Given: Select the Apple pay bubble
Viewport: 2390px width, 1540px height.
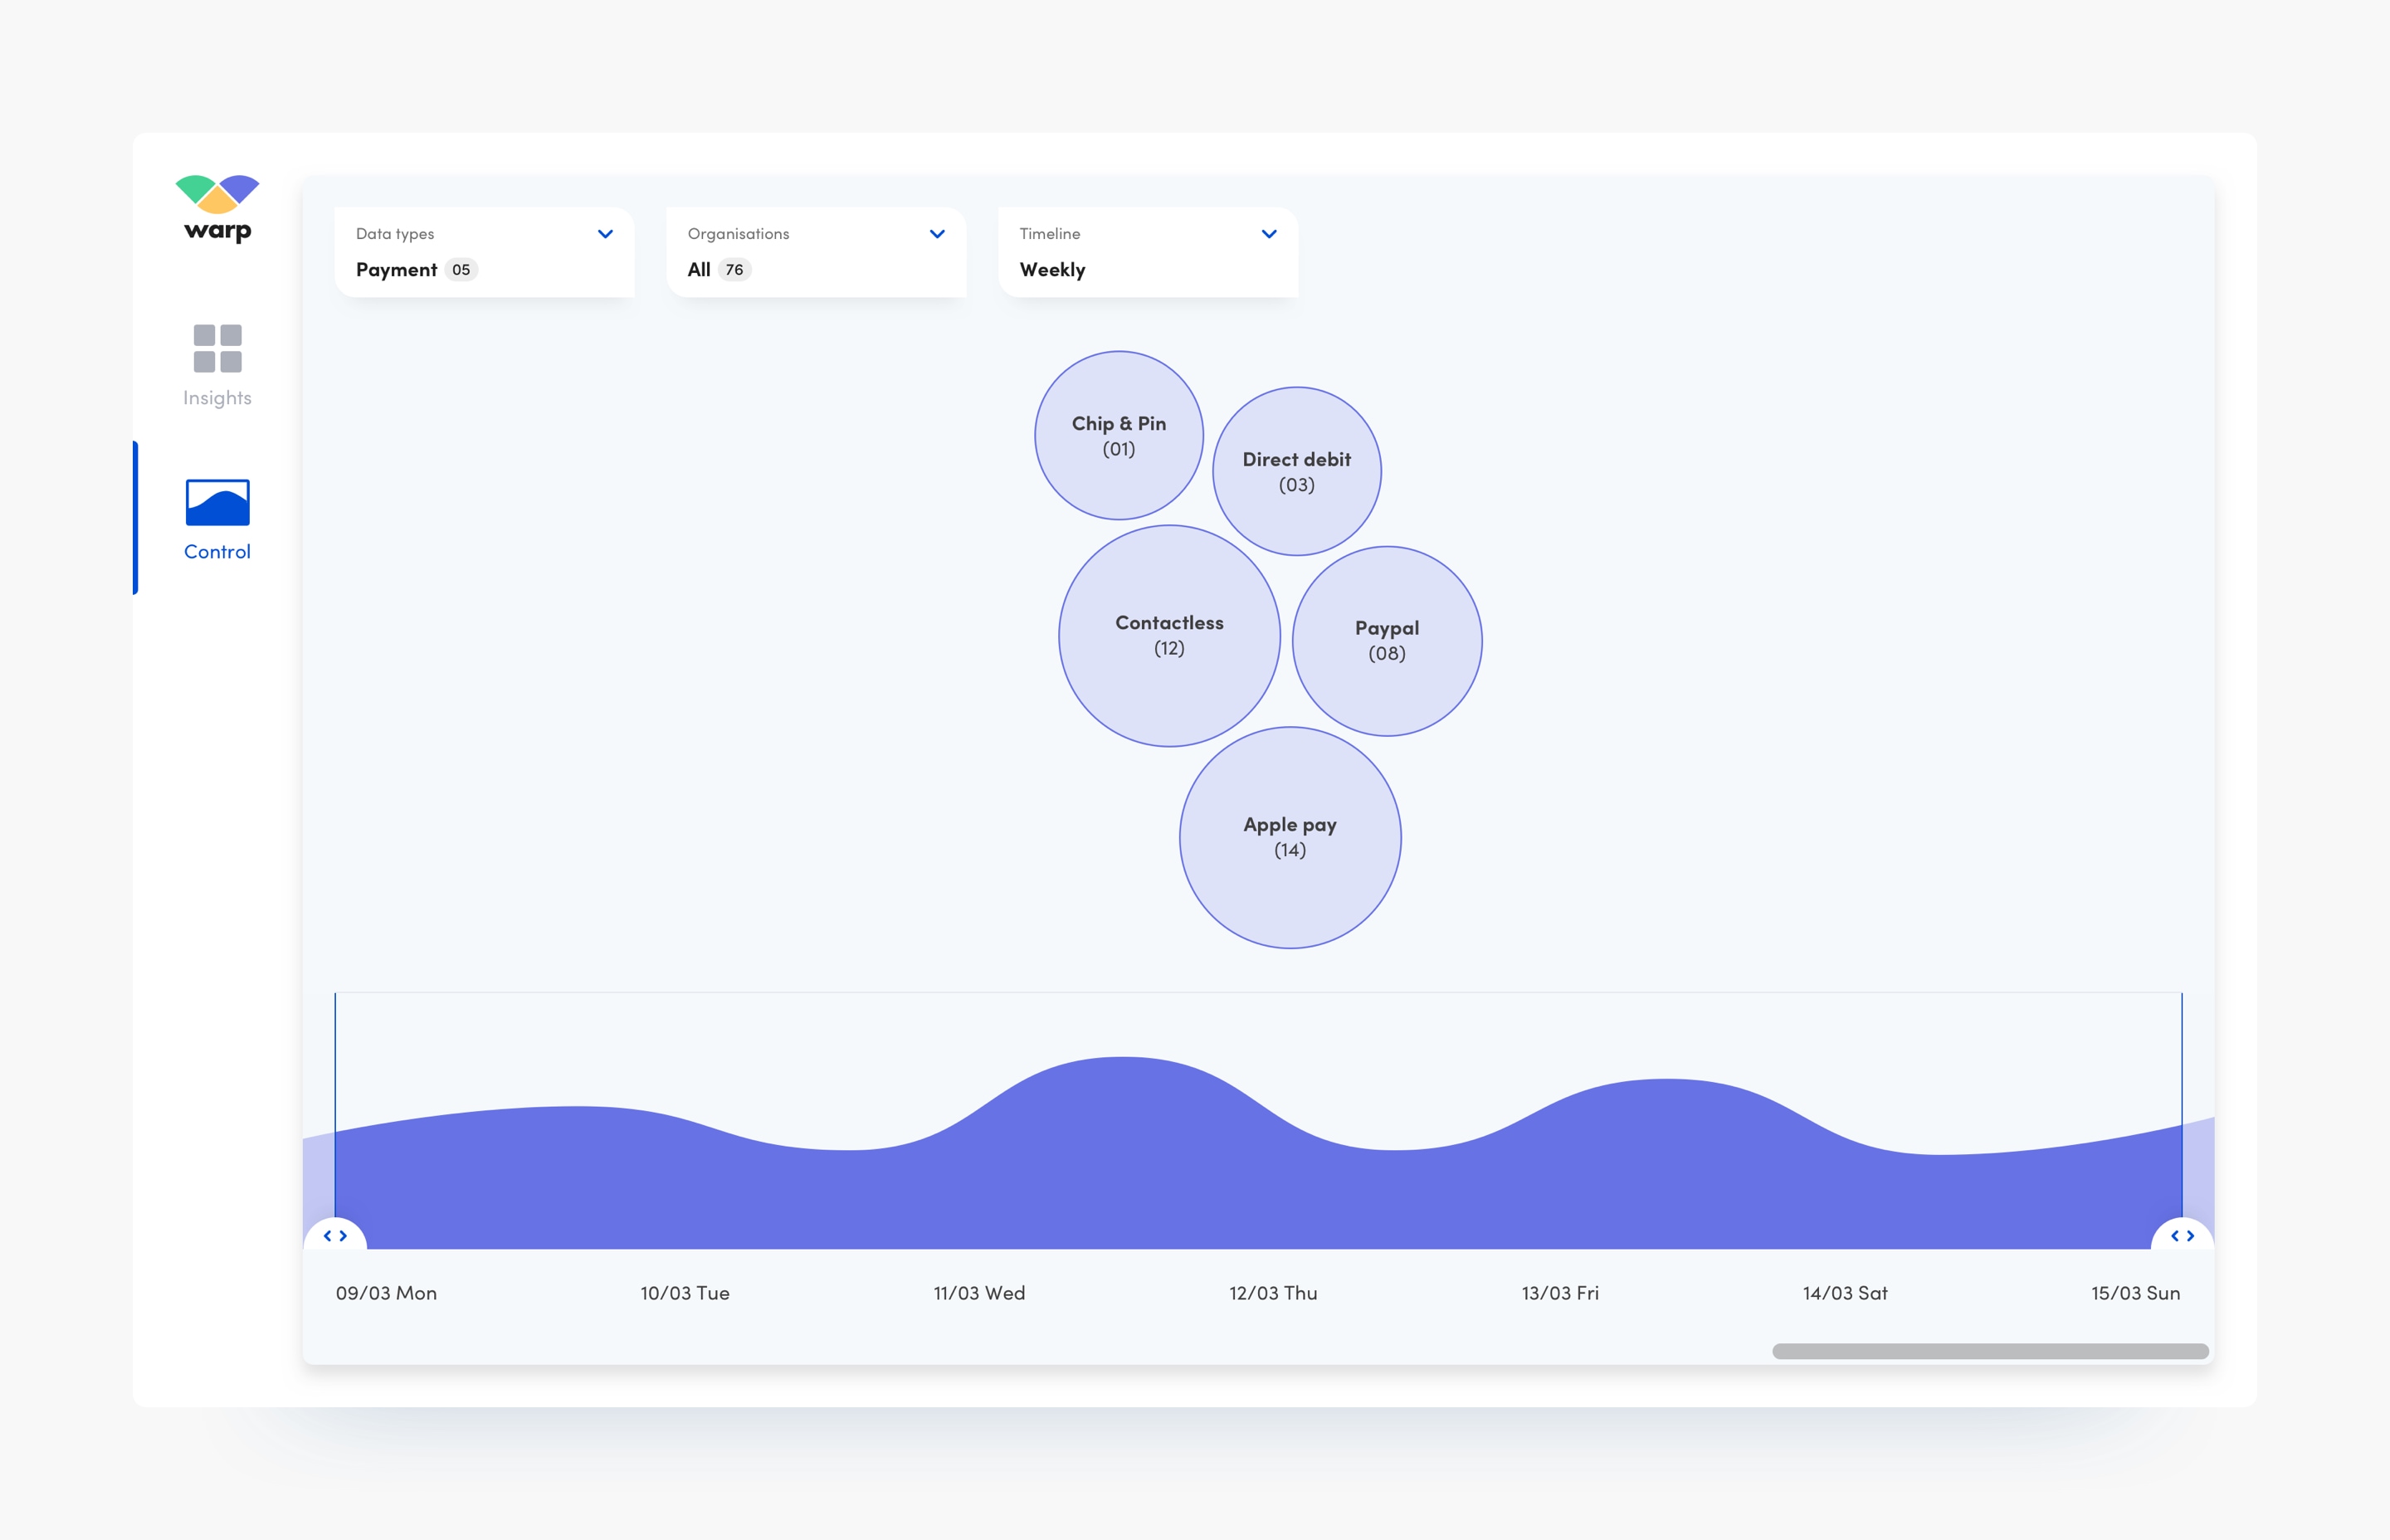Looking at the screenshot, I should pyautogui.click(x=1290, y=838).
